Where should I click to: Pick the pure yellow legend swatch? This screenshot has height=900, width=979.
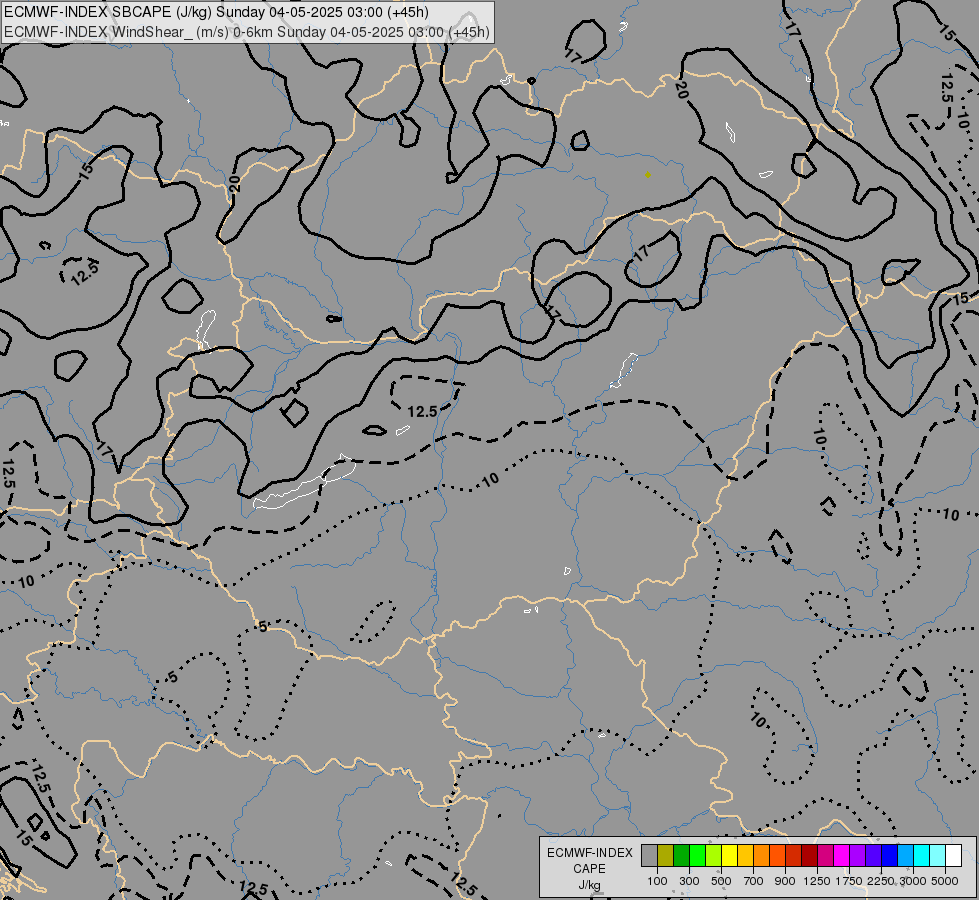729,855
